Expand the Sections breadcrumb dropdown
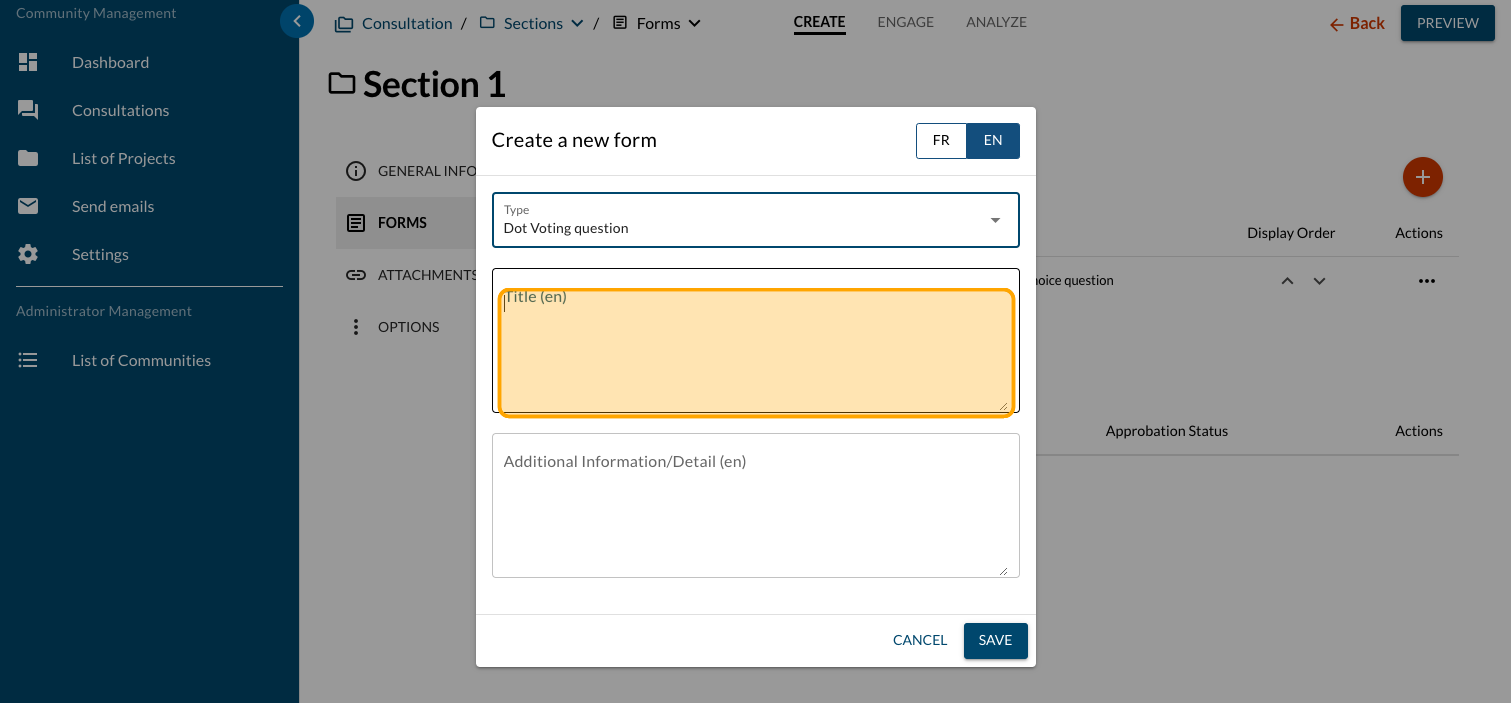 577,24
